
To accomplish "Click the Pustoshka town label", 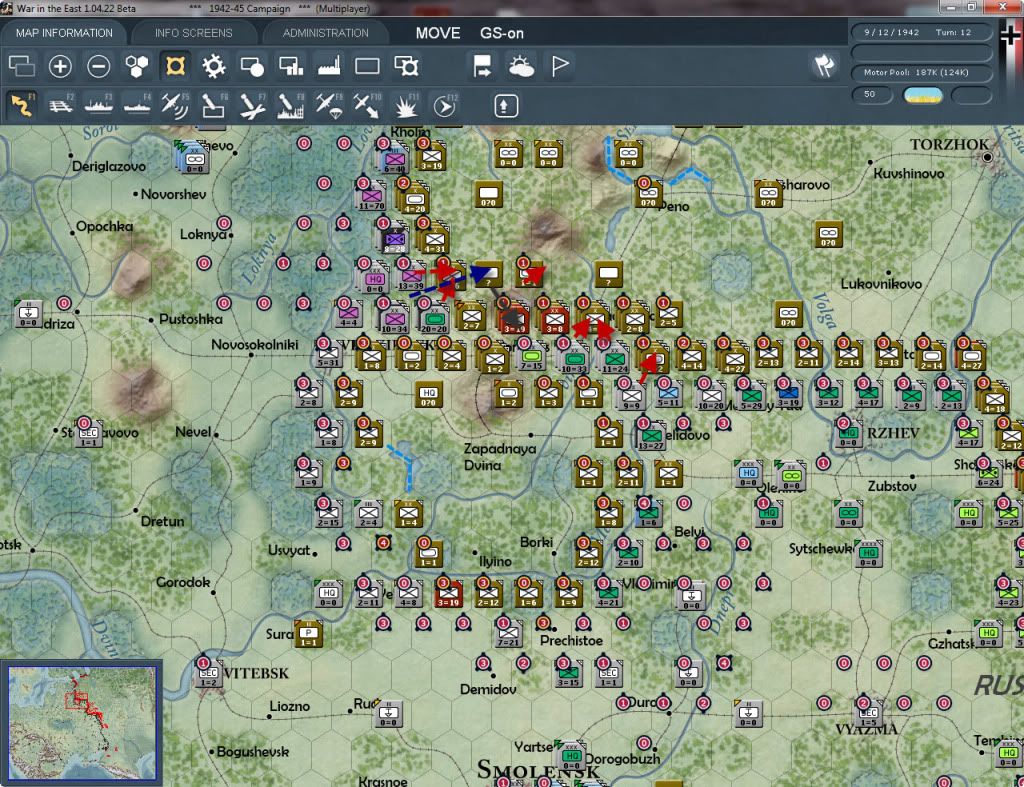I will coord(191,319).
